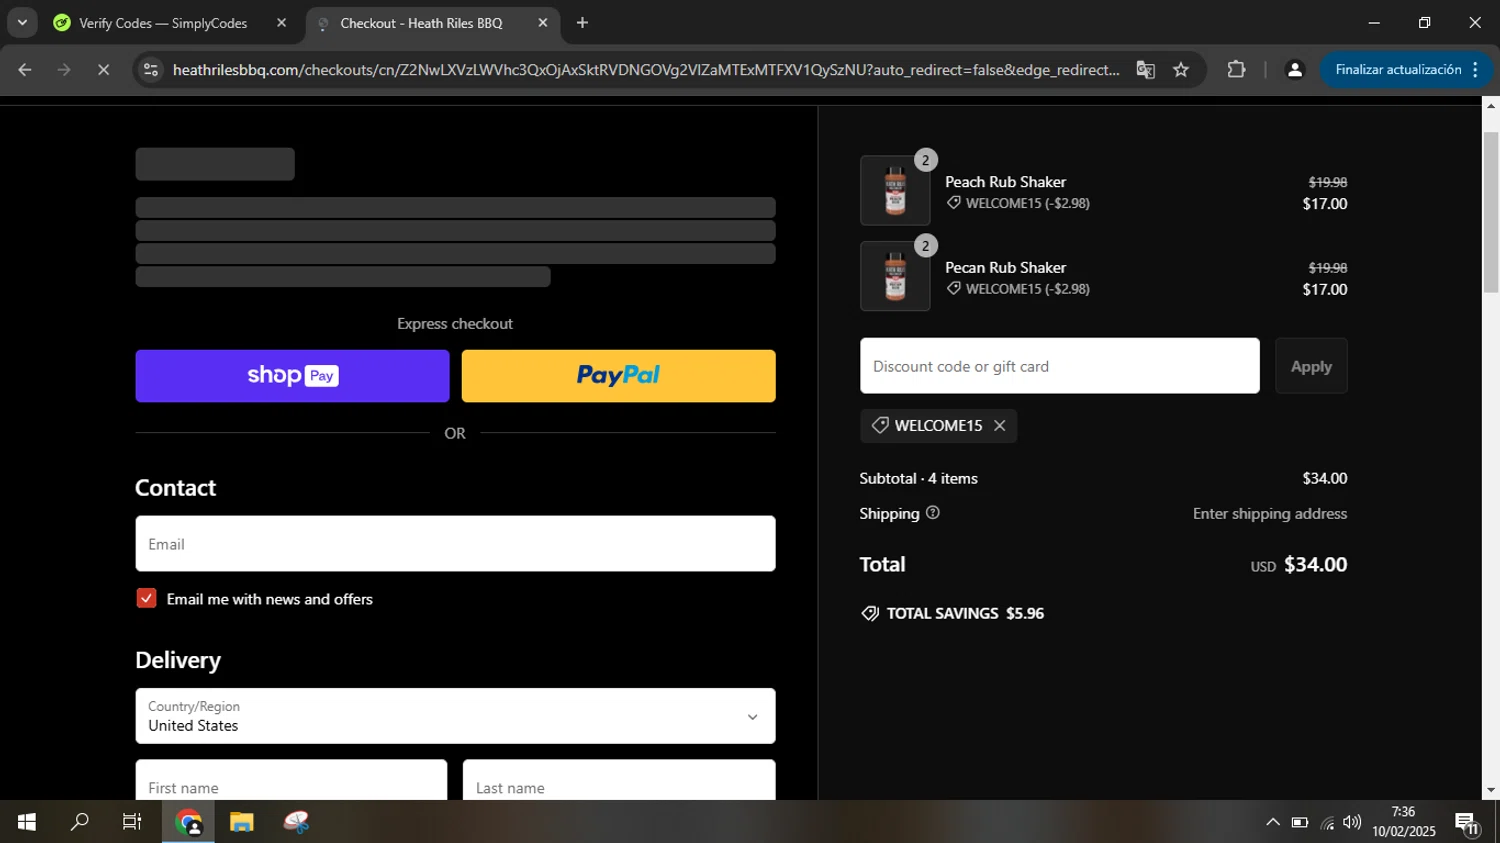Close the Checkout - Heath Riles BBQ tab
The image size is (1500, 843).
coord(543,23)
